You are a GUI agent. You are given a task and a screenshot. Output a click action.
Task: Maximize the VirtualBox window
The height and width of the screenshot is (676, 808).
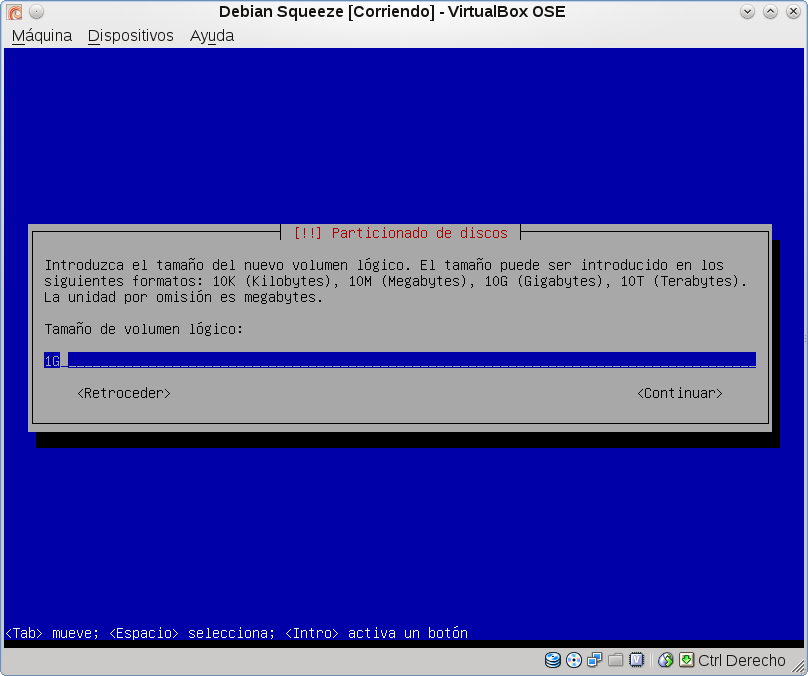pyautogui.click(x=770, y=11)
